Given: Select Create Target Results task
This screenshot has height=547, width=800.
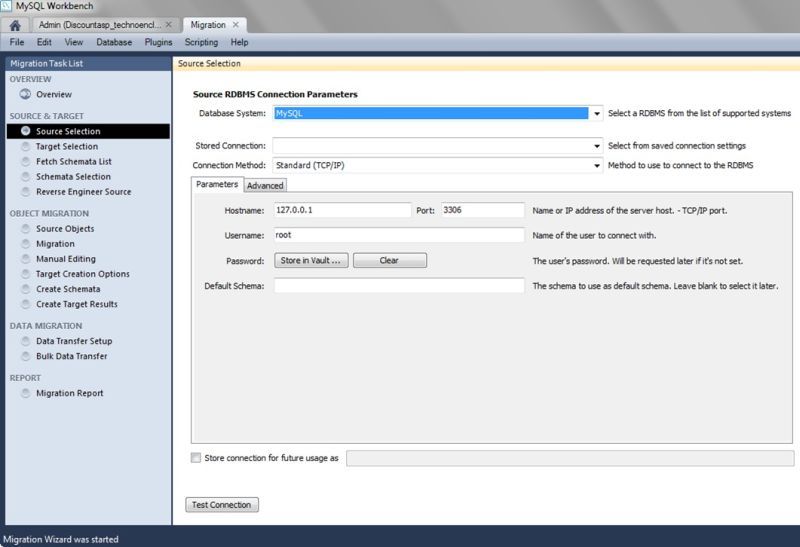Looking at the screenshot, I should 77,304.
